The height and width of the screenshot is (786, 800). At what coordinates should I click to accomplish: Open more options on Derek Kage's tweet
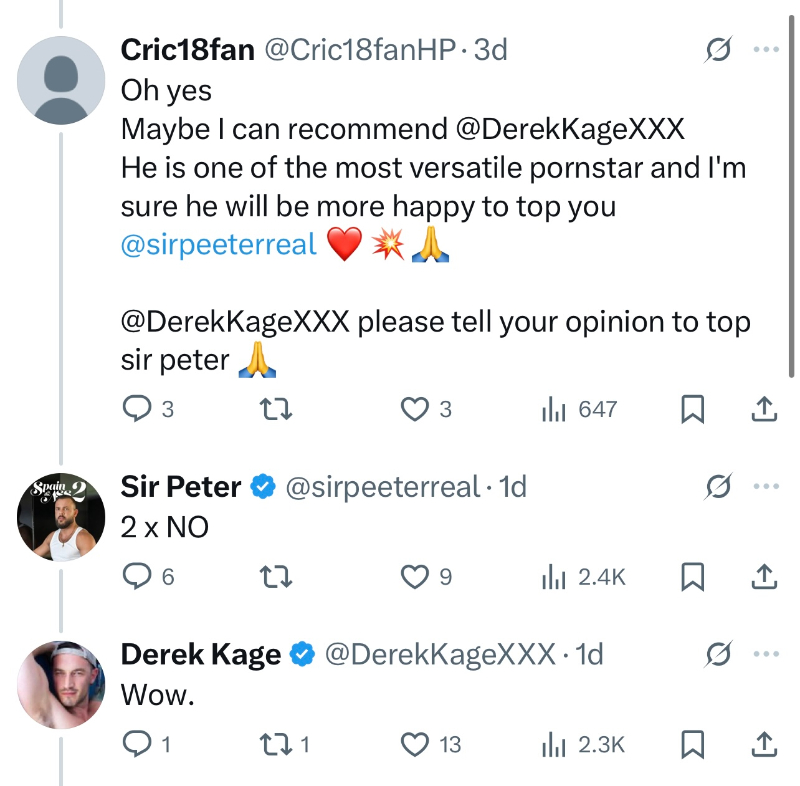(765, 654)
